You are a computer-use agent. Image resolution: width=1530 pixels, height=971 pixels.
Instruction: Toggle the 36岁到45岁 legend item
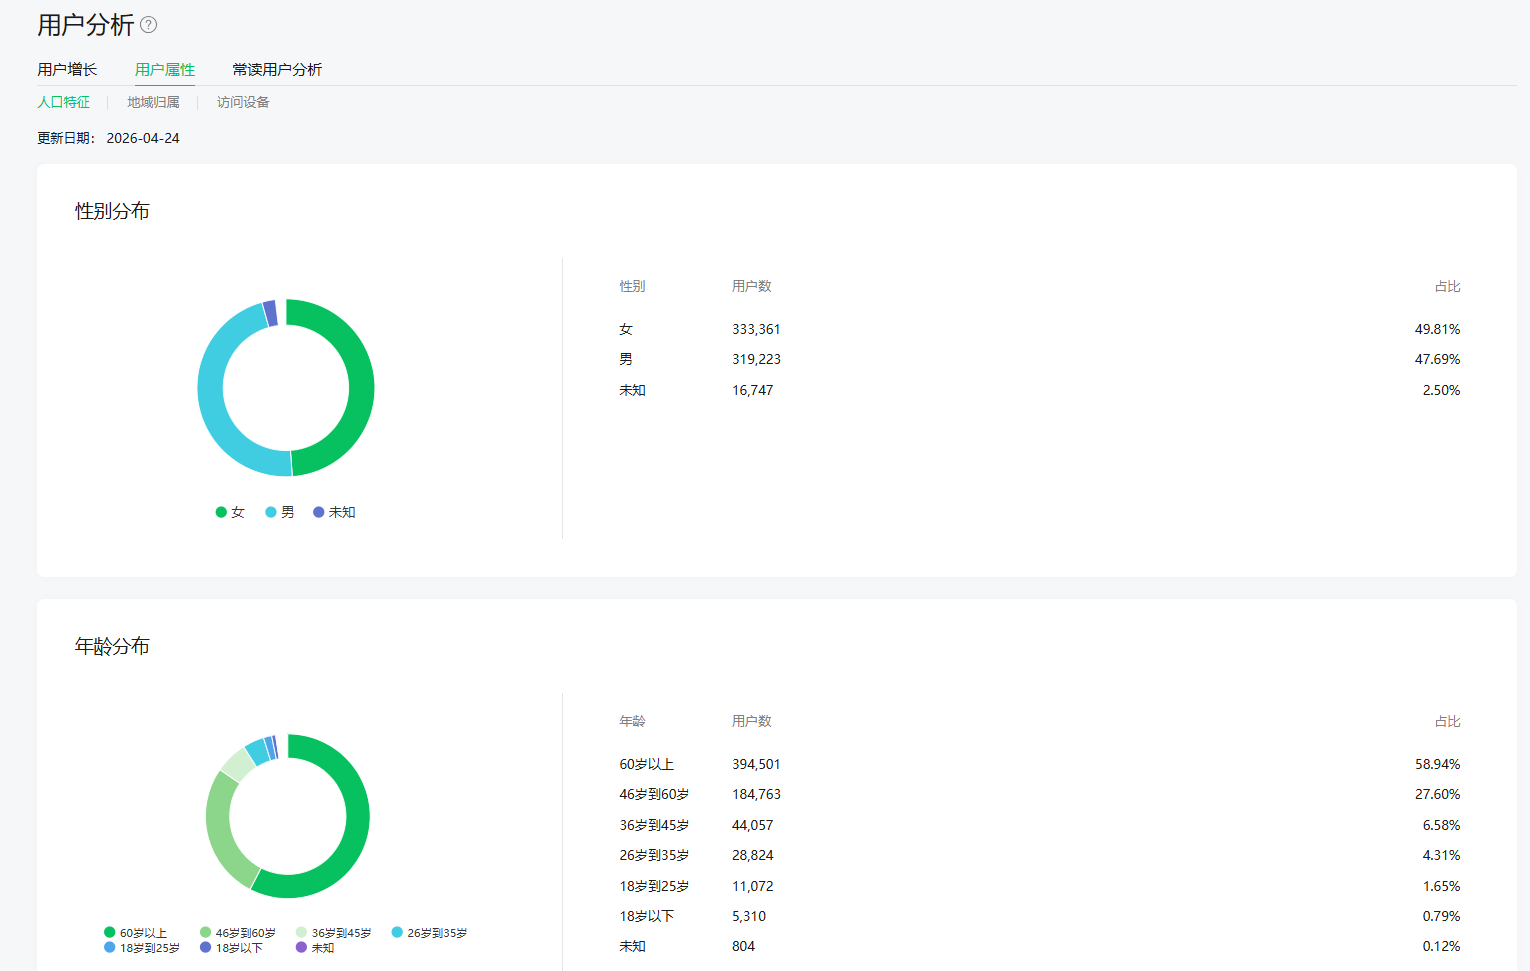pos(334,933)
